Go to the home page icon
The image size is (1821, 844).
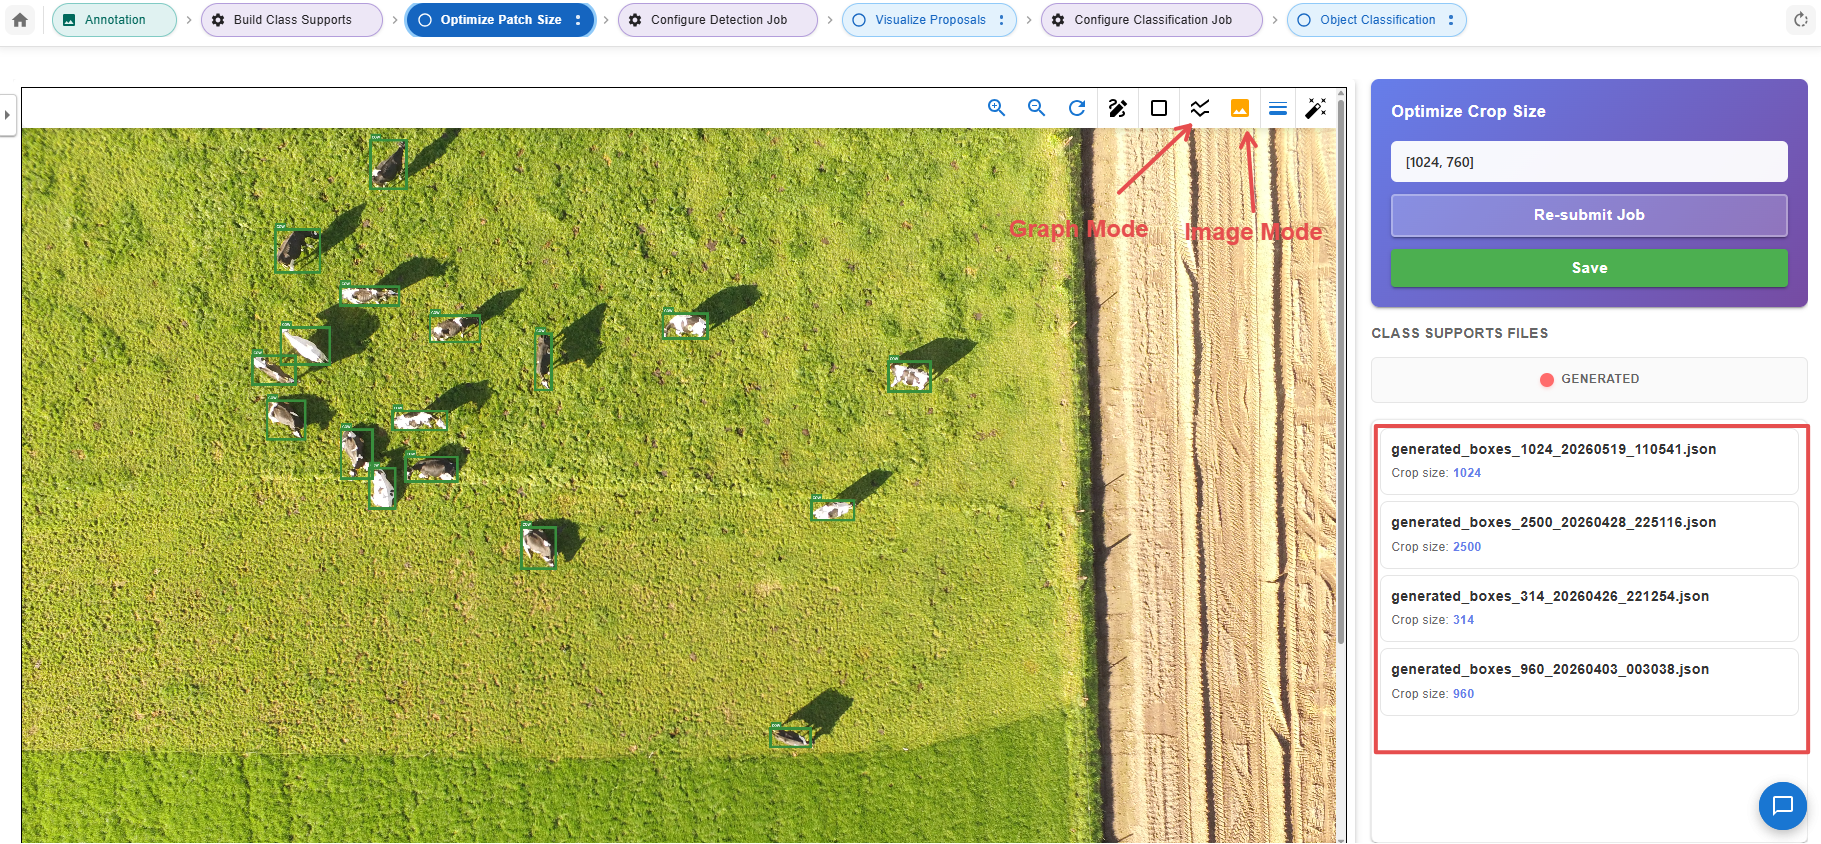(x=20, y=20)
